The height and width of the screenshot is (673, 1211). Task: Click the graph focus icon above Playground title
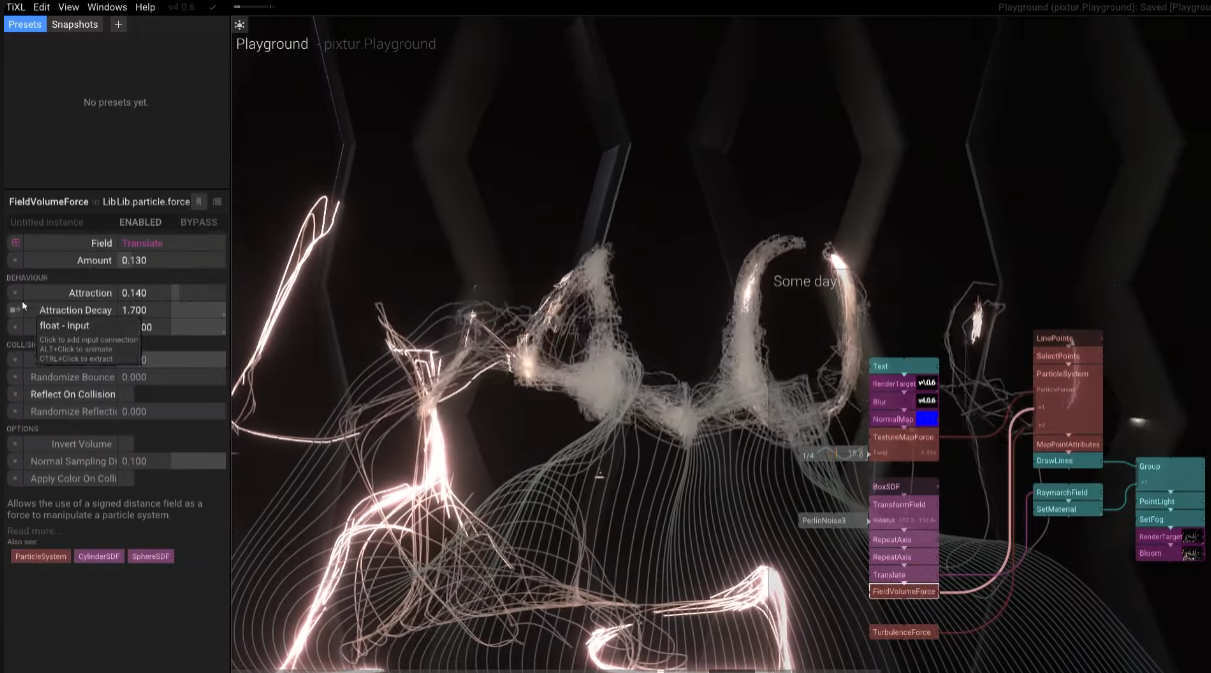240,24
